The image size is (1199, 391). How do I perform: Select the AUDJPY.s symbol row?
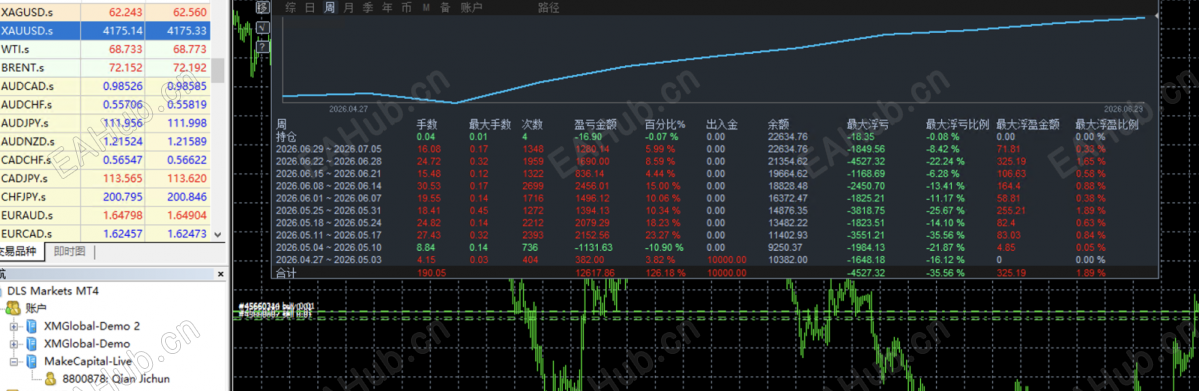[106, 122]
